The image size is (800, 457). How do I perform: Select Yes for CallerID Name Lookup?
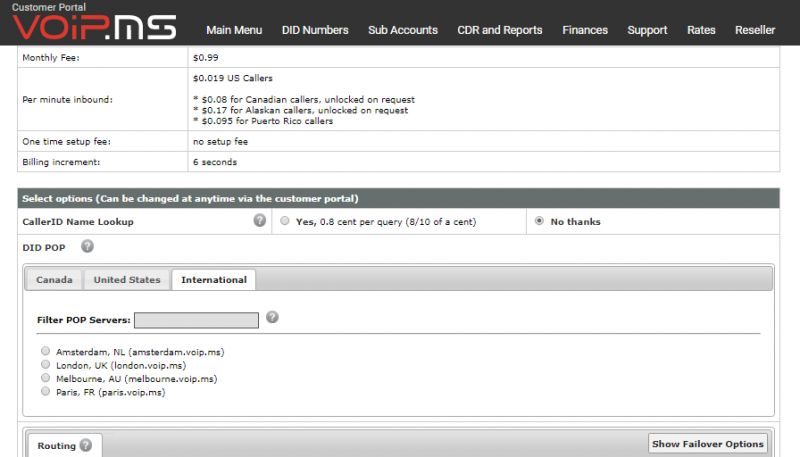pyautogui.click(x=285, y=221)
